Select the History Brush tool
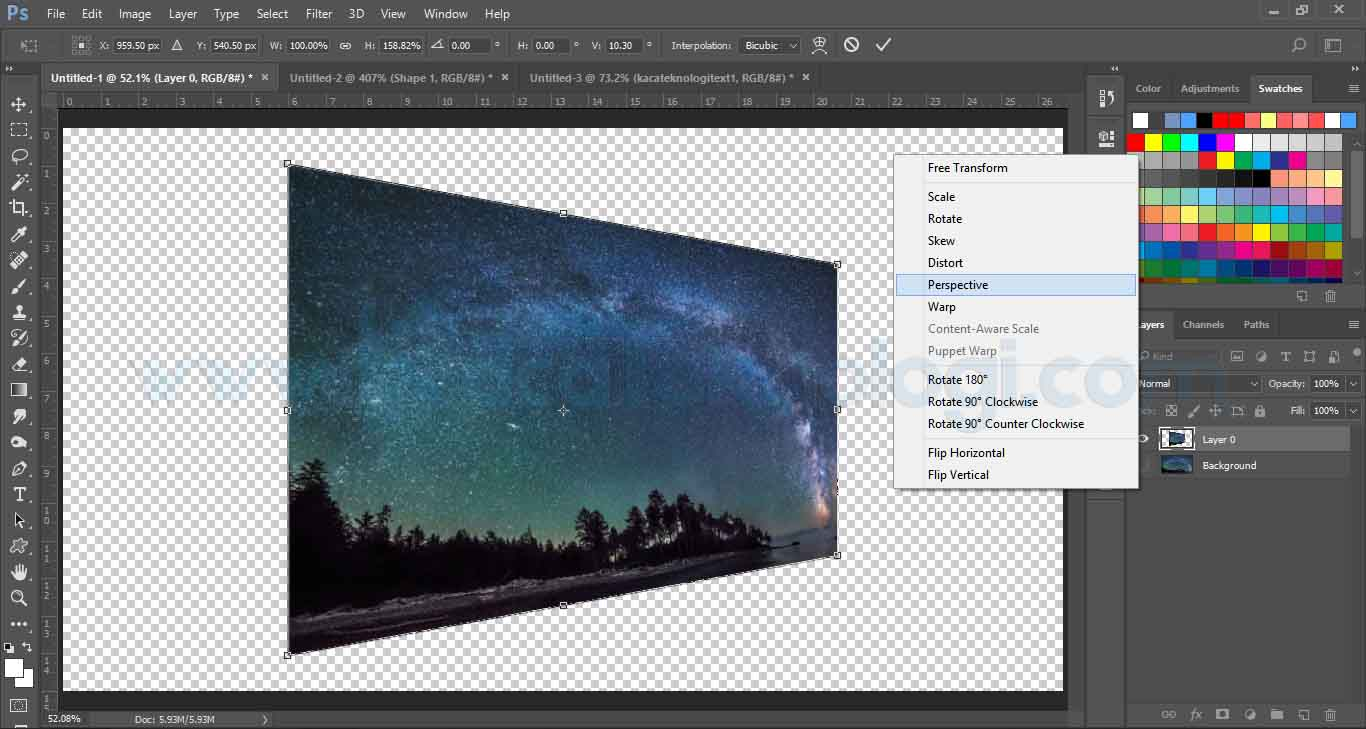 (x=19, y=338)
